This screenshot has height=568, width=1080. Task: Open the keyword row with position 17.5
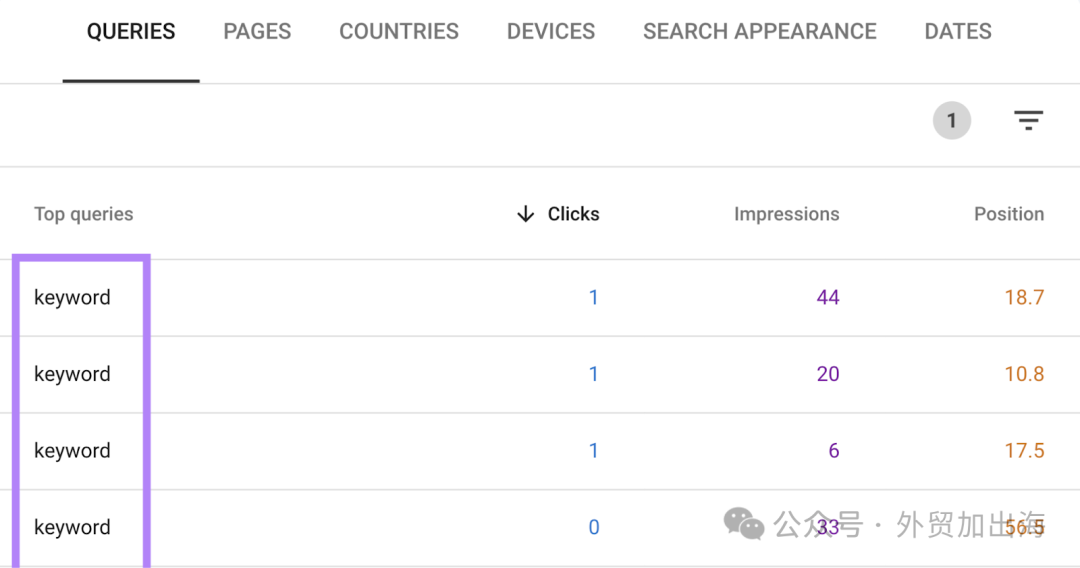(x=540, y=452)
